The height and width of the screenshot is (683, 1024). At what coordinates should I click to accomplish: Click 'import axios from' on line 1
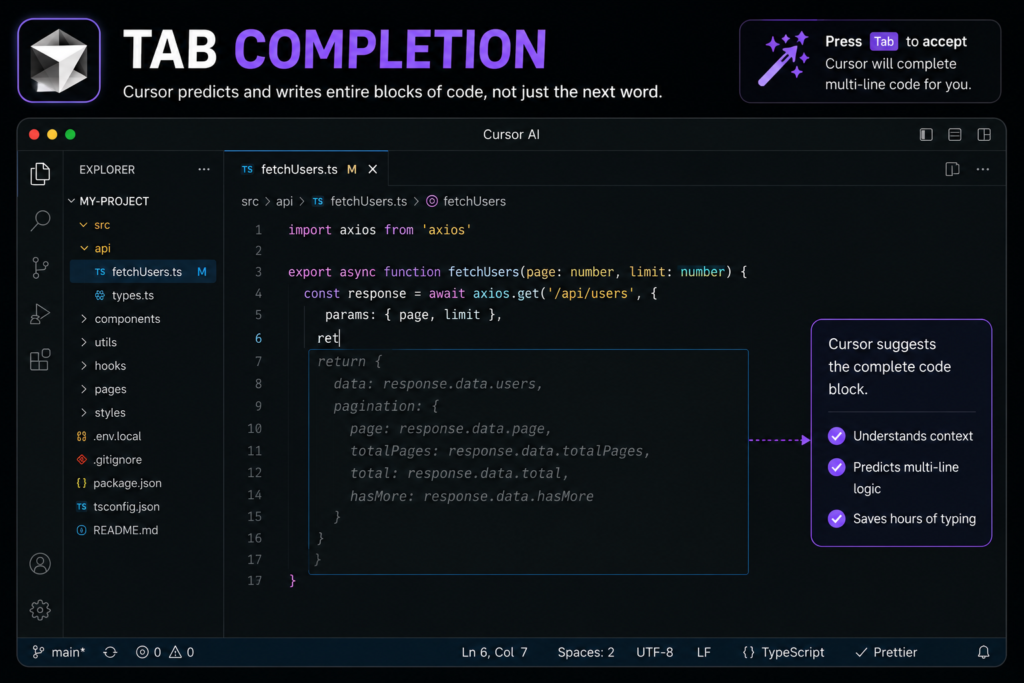pyautogui.click(x=351, y=230)
